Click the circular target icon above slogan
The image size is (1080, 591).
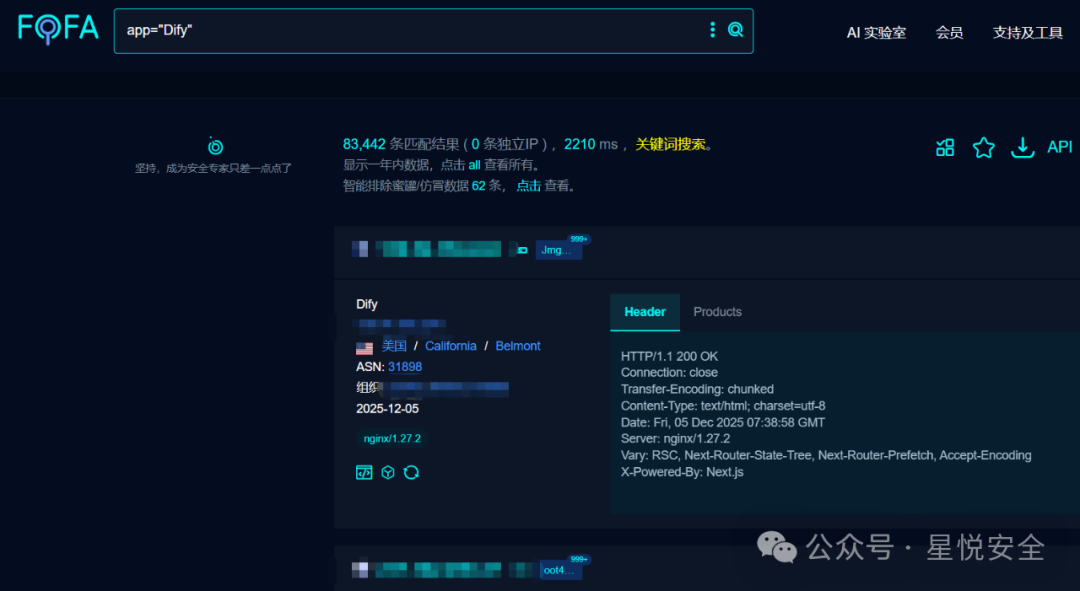click(215, 146)
